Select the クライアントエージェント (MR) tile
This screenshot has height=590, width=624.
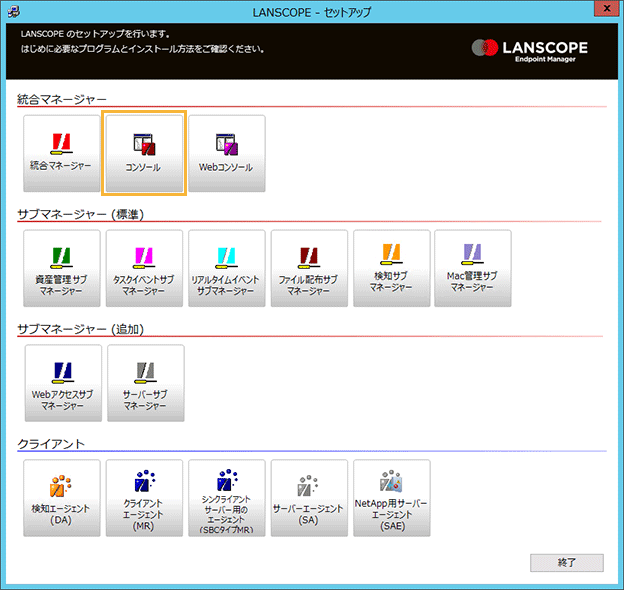coord(144,498)
